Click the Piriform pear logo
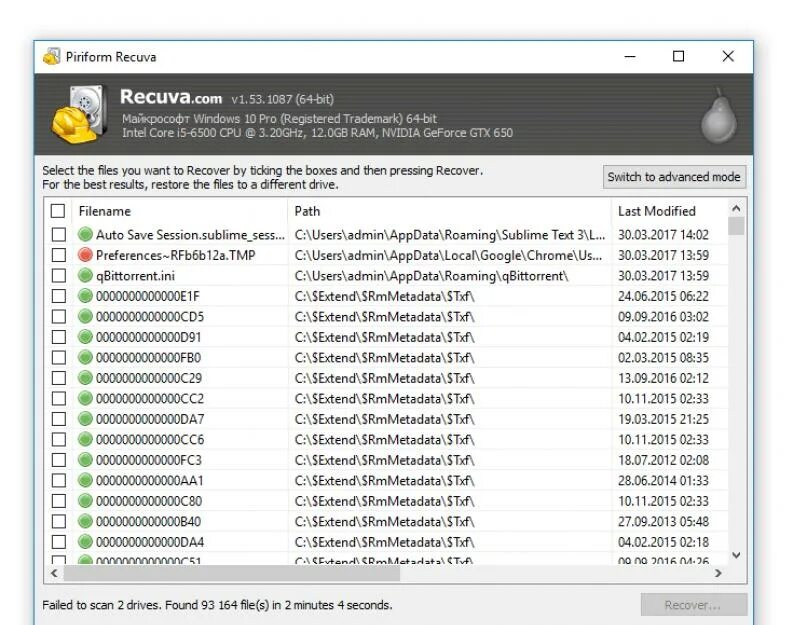 719,116
